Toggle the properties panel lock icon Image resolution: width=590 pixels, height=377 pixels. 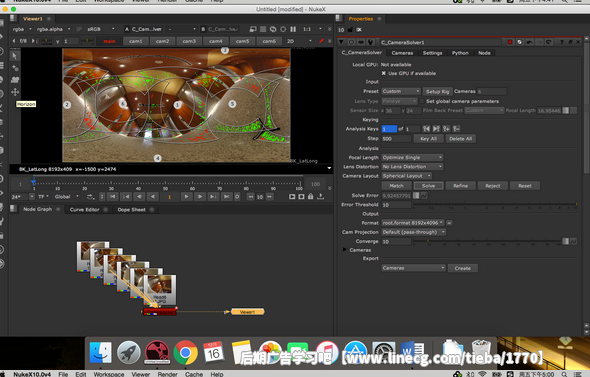pyautogui.click(x=350, y=30)
